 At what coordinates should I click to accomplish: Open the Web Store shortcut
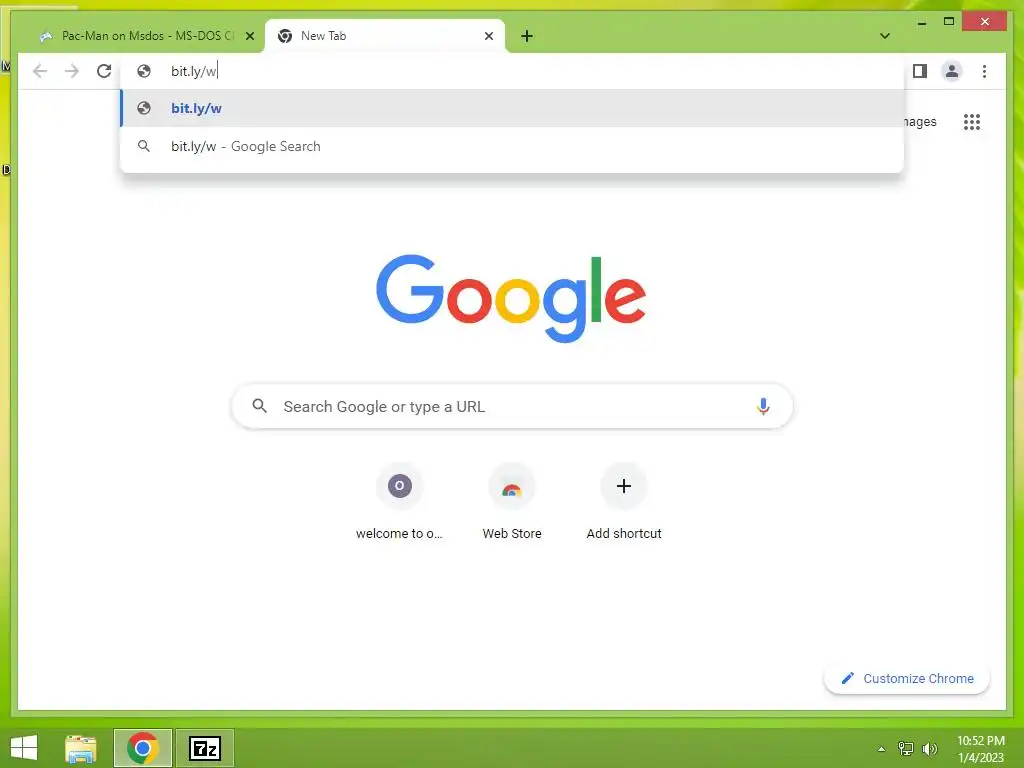click(512, 503)
